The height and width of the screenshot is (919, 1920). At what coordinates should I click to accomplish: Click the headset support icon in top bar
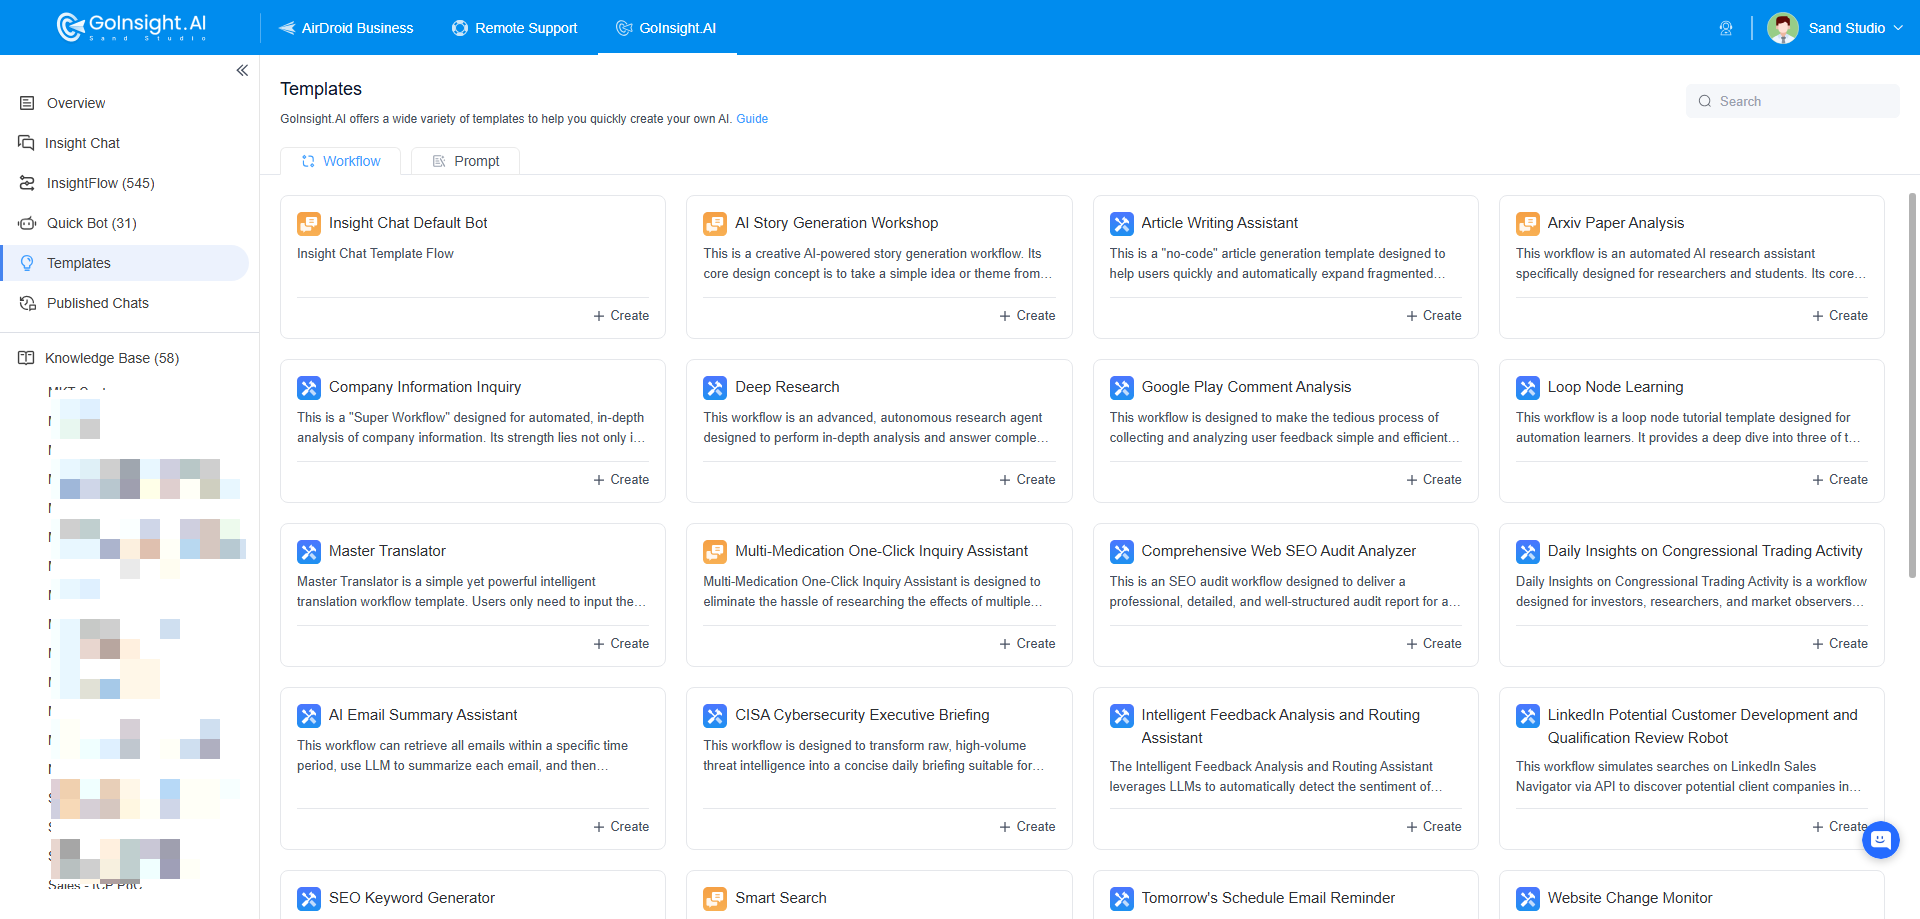1726,27
